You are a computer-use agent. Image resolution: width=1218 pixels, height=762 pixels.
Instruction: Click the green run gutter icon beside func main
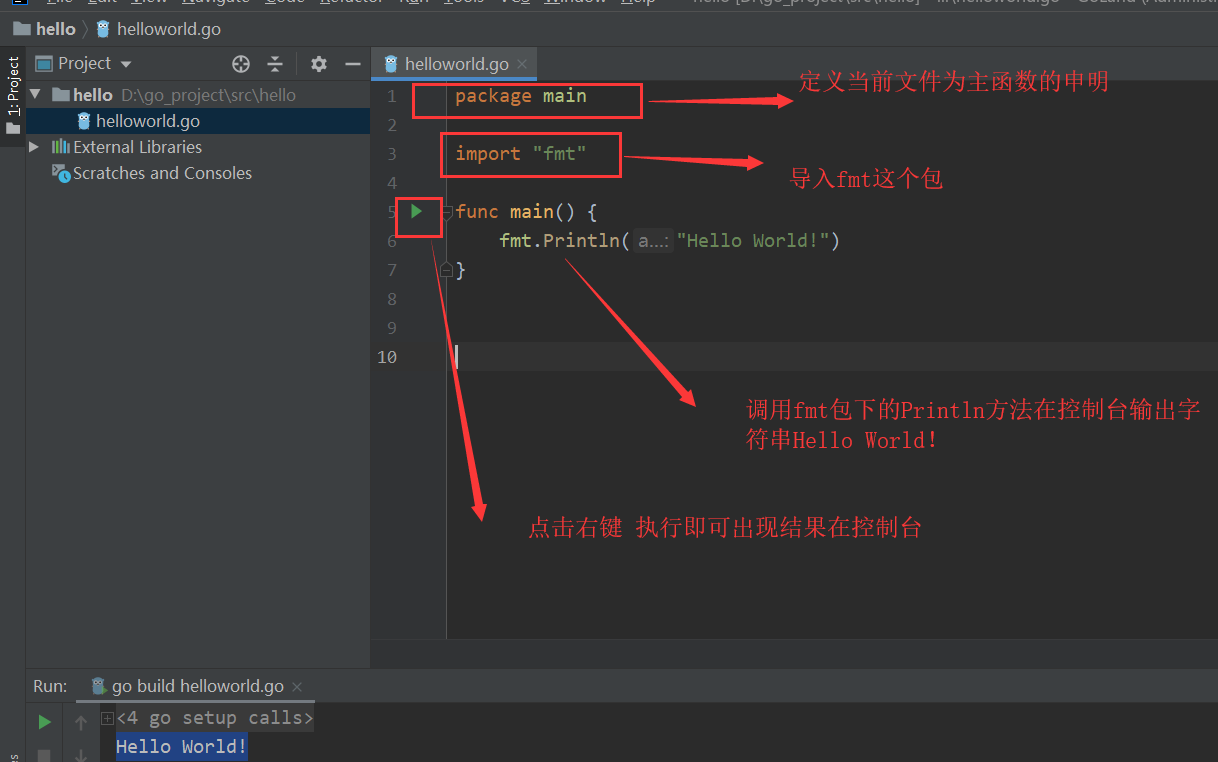click(x=417, y=211)
